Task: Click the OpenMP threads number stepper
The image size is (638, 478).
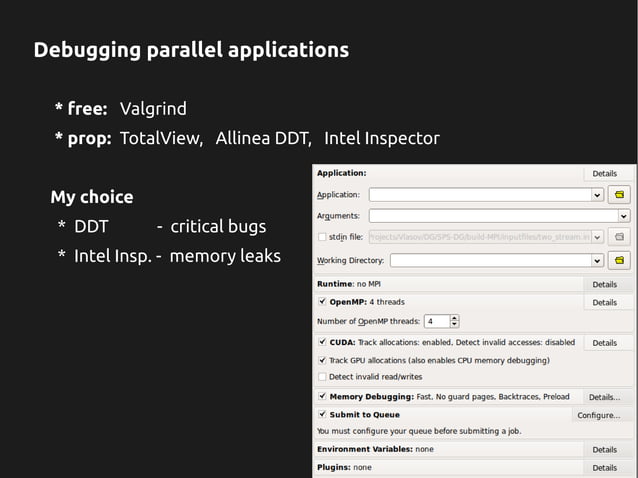Action: click(x=455, y=321)
